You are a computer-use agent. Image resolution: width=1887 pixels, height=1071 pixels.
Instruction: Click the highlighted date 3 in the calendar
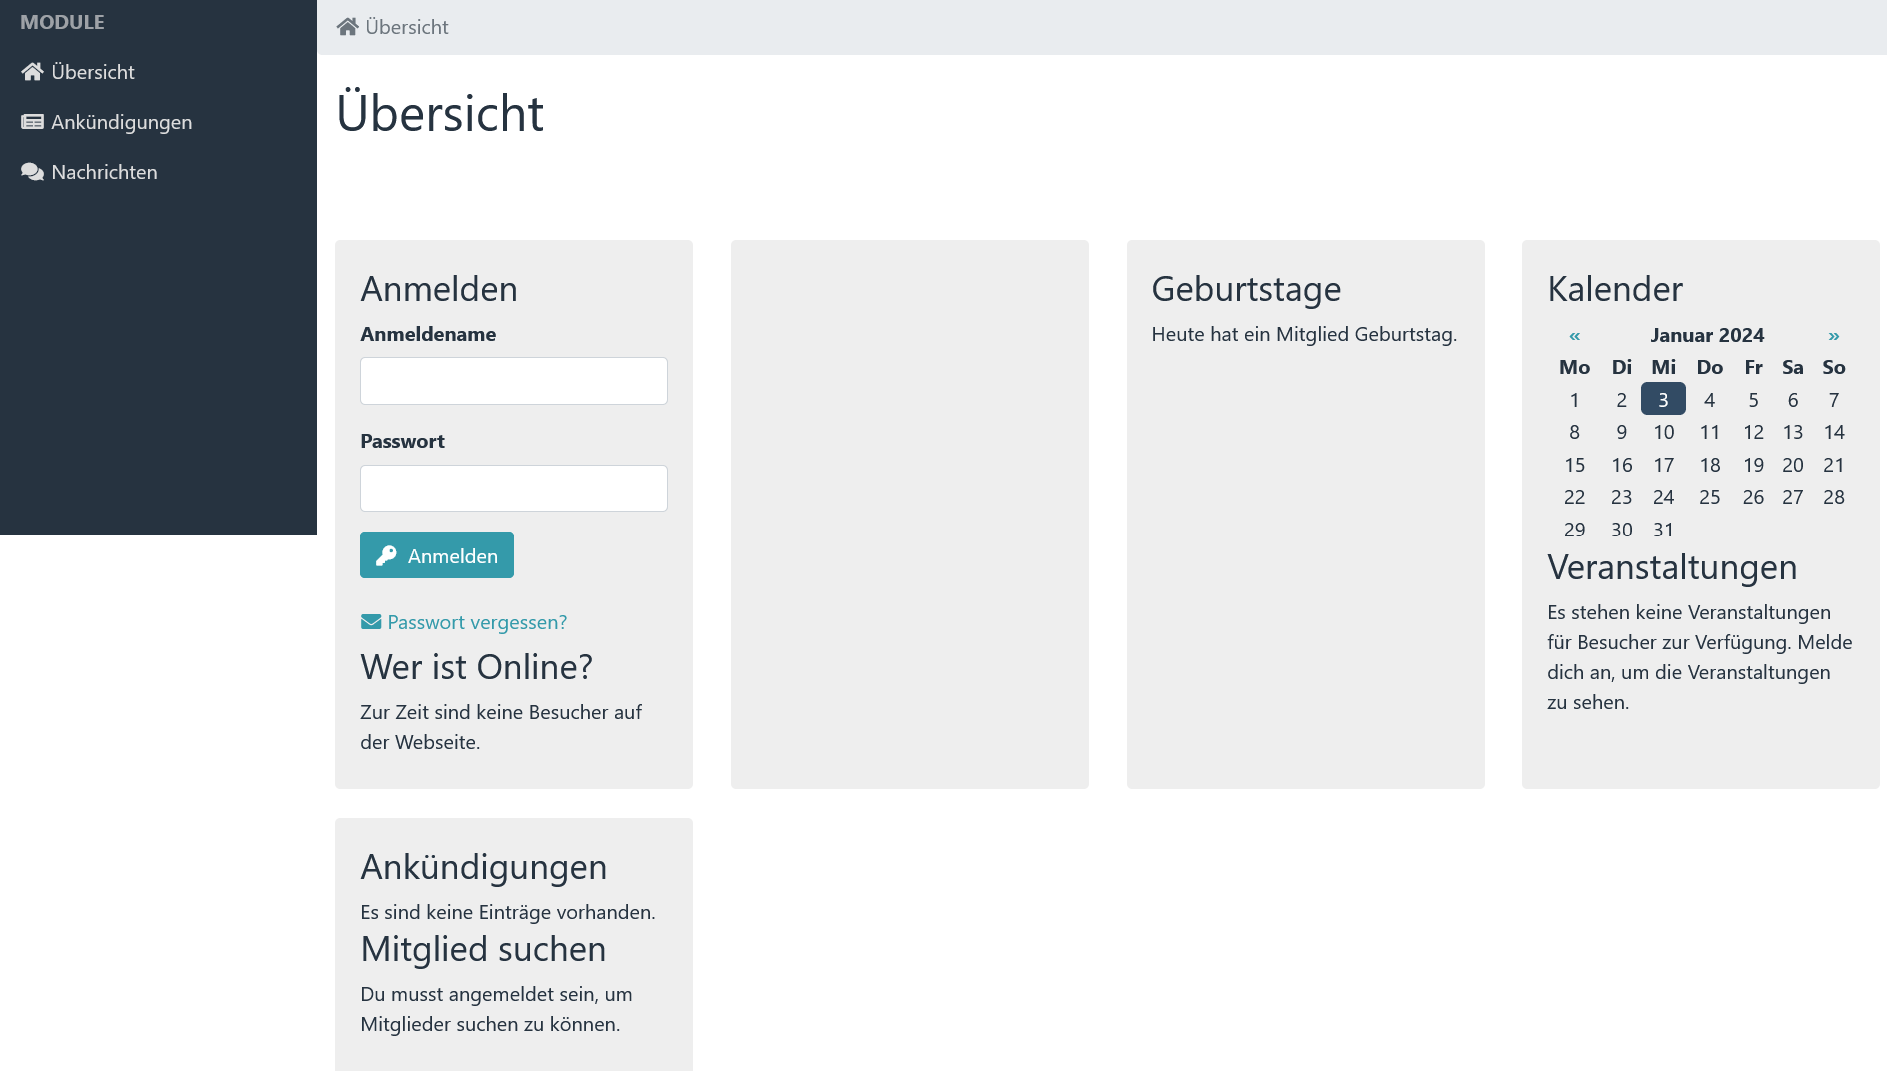pyautogui.click(x=1663, y=399)
